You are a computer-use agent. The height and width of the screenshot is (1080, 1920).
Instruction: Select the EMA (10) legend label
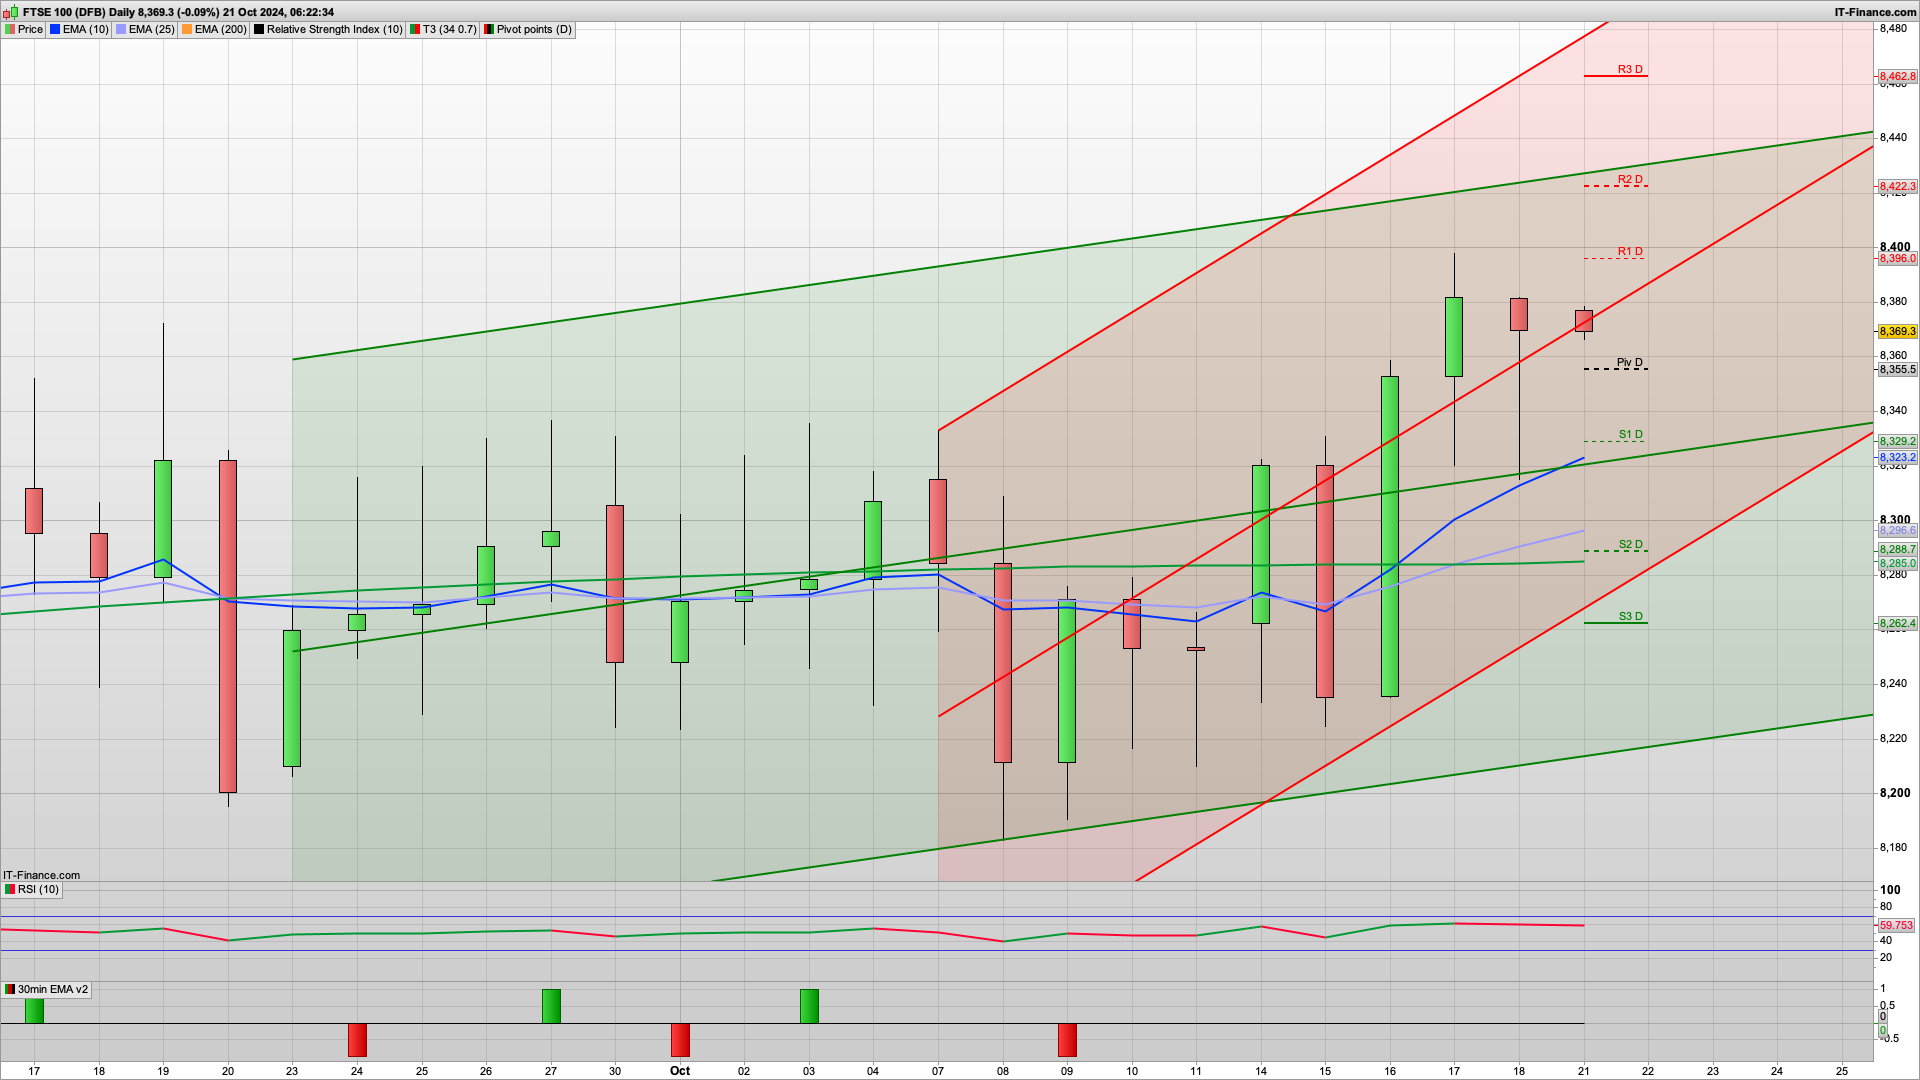pyautogui.click(x=86, y=30)
